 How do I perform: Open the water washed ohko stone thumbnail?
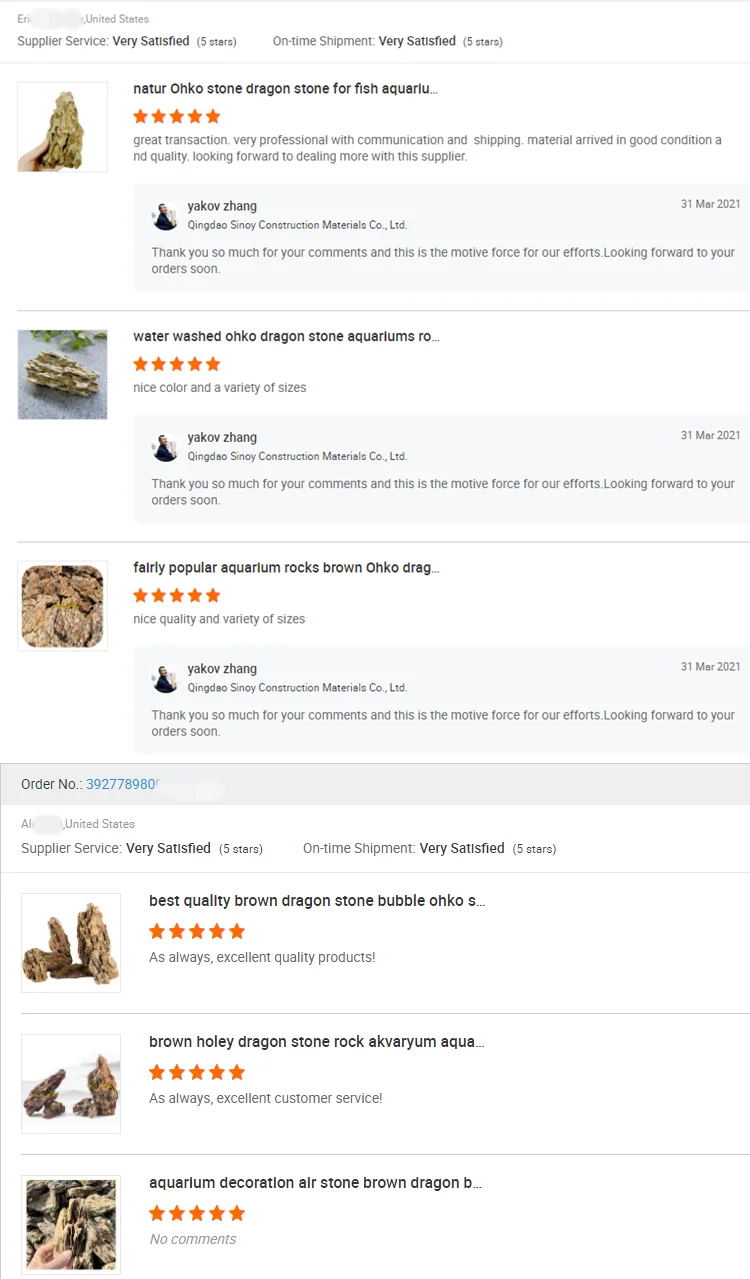tap(62, 374)
